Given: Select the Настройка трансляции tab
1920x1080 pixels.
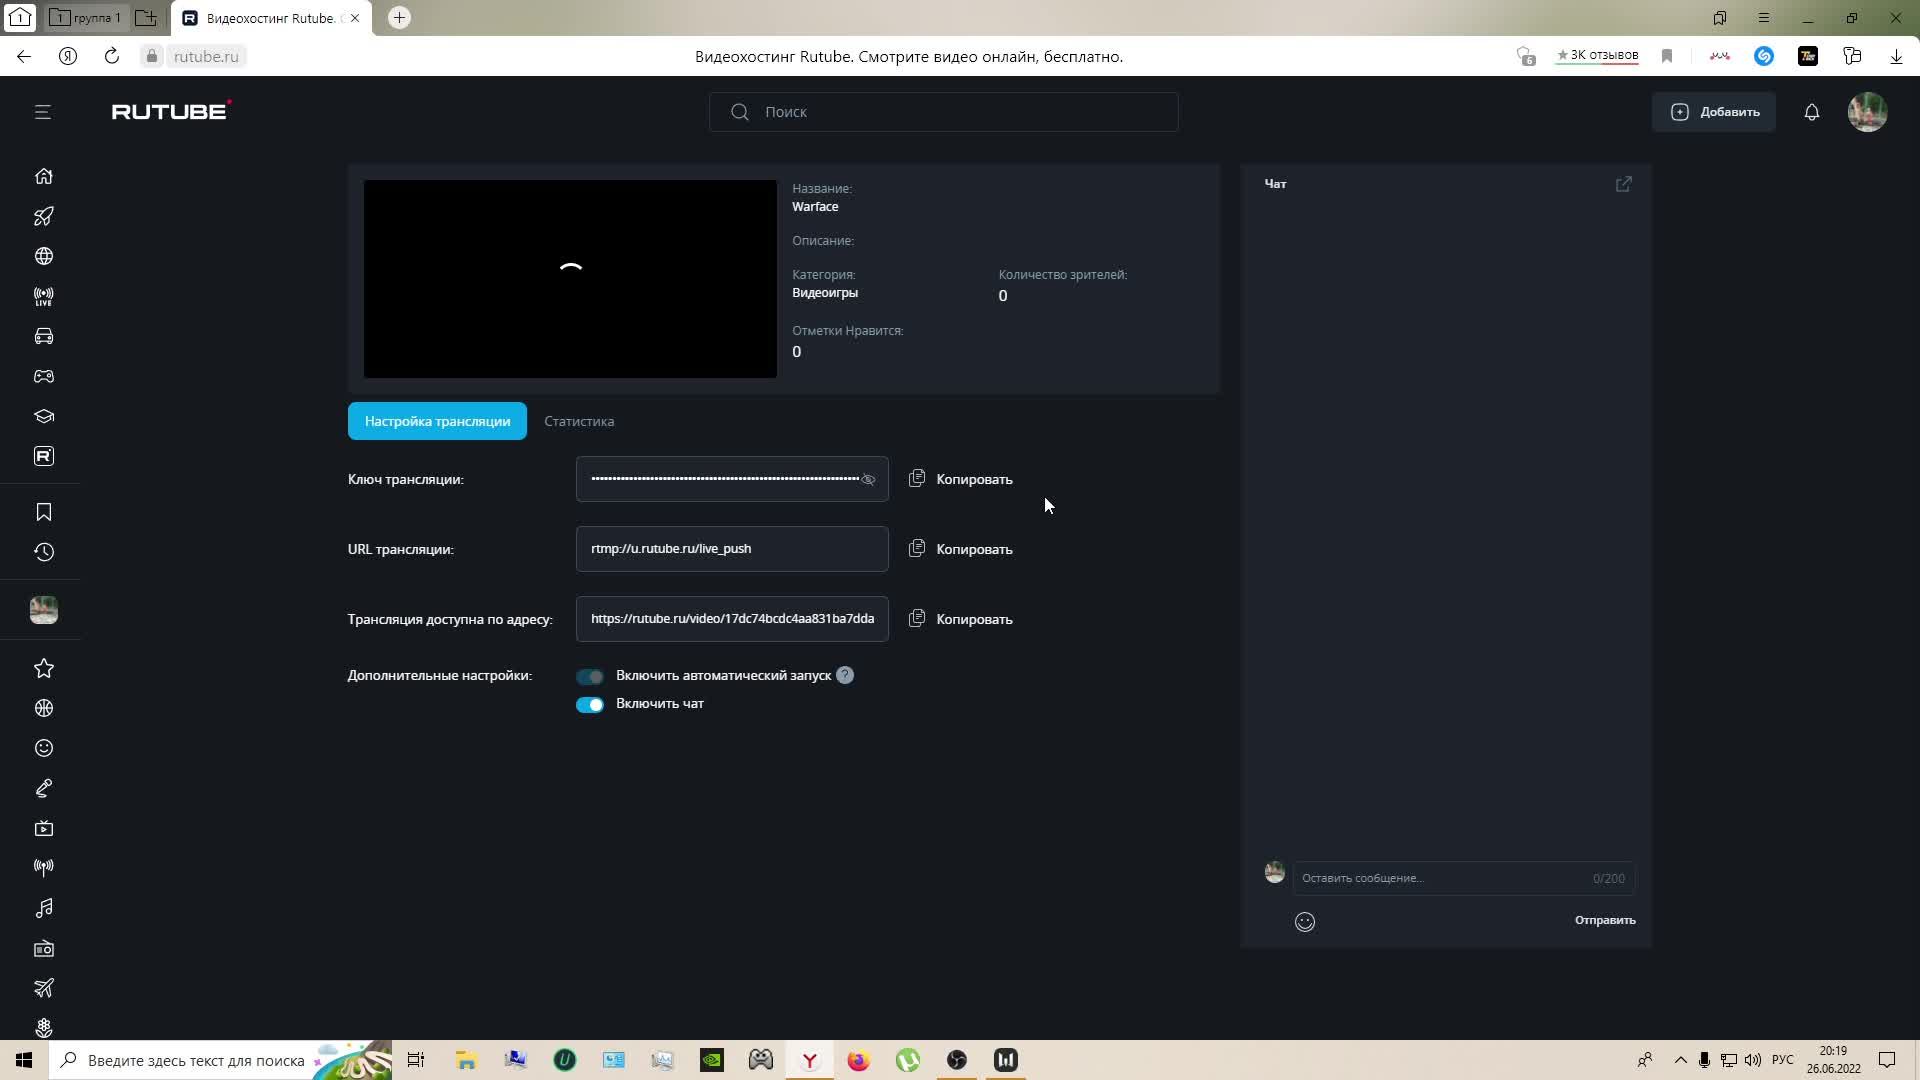Looking at the screenshot, I should coord(437,422).
